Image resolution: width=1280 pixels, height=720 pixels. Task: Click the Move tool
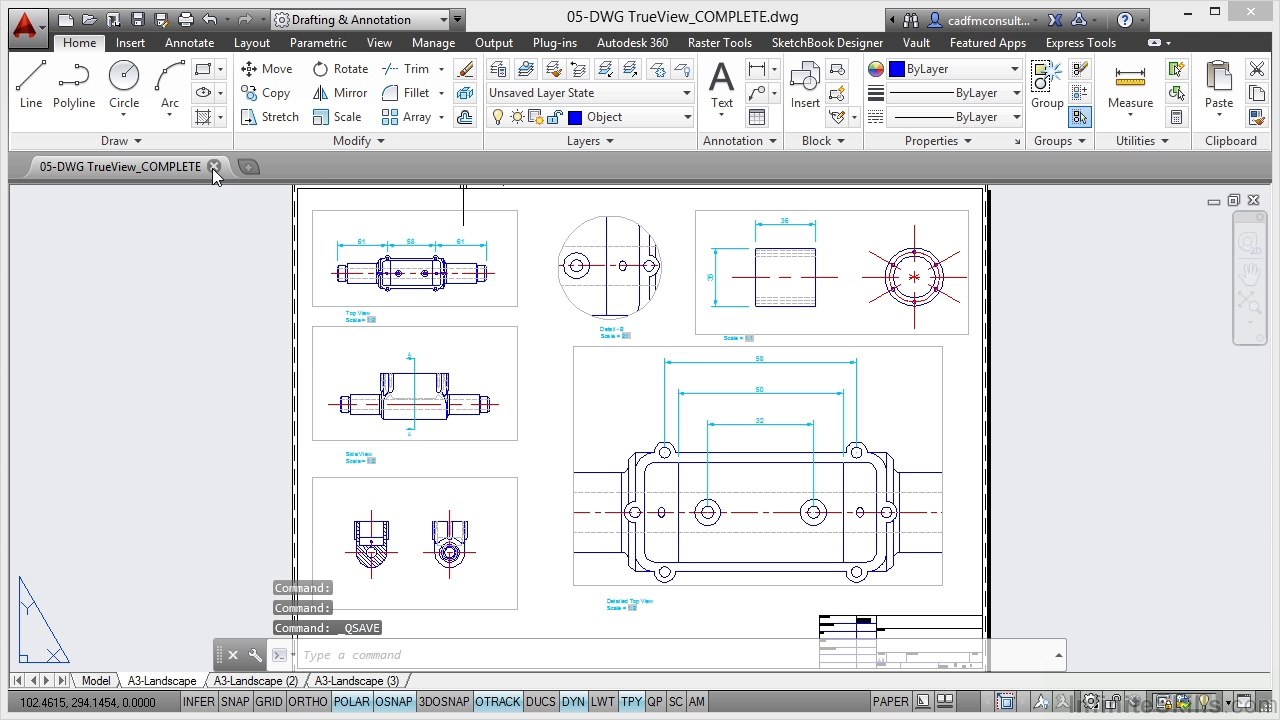pos(267,69)
